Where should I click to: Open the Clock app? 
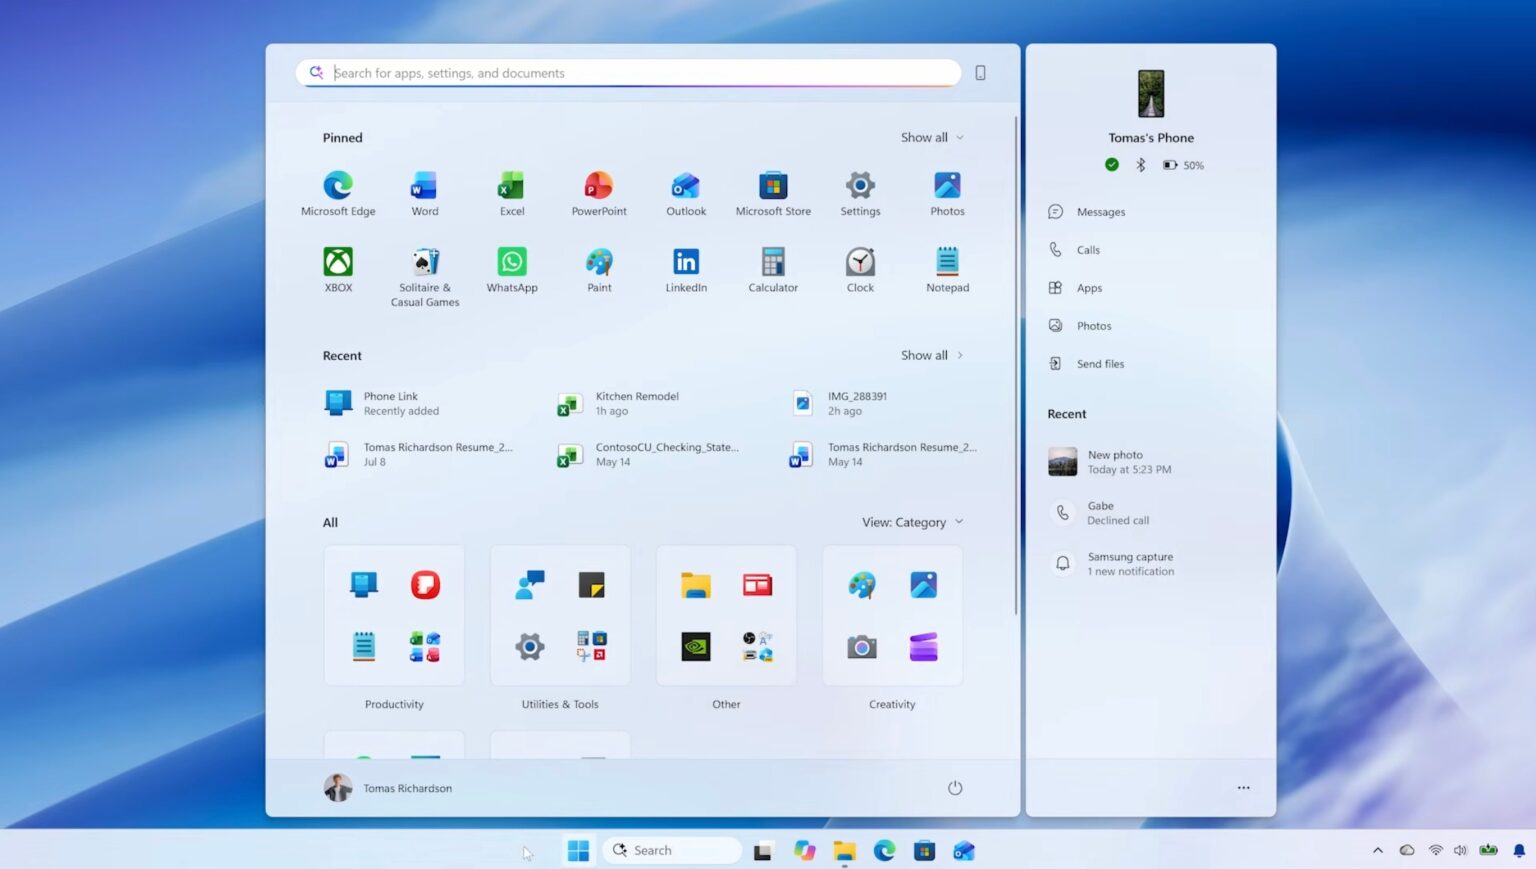coord(860,270)
